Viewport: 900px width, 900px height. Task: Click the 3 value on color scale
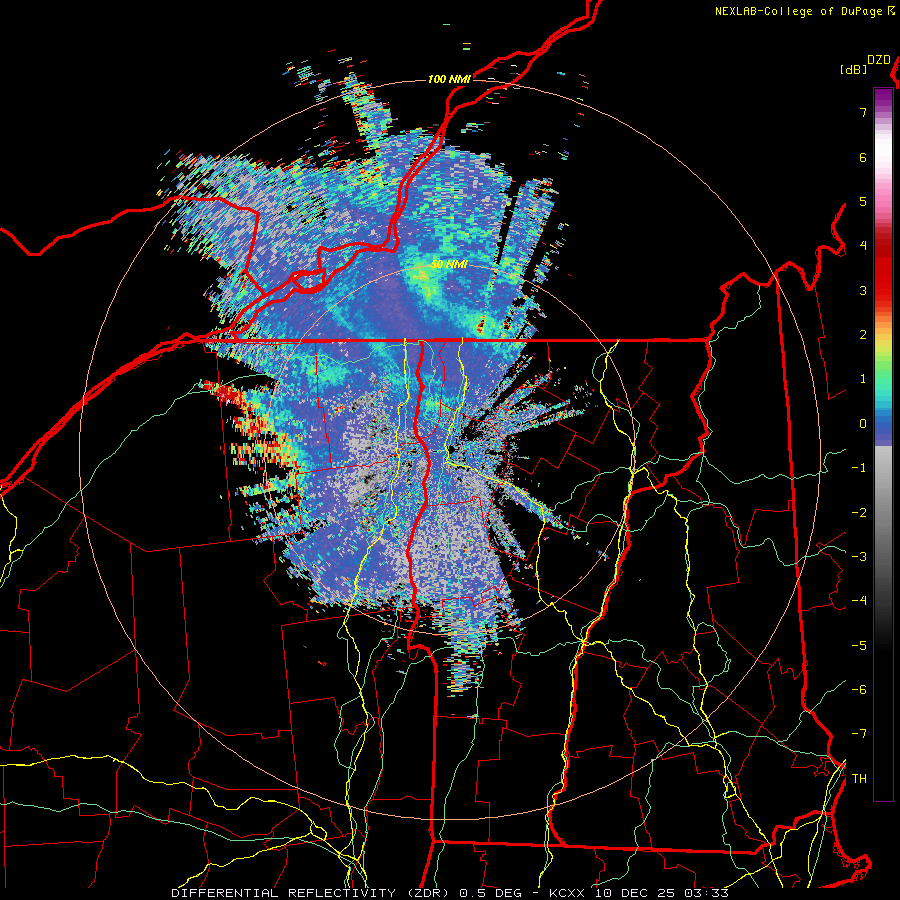tap(863, 290)
